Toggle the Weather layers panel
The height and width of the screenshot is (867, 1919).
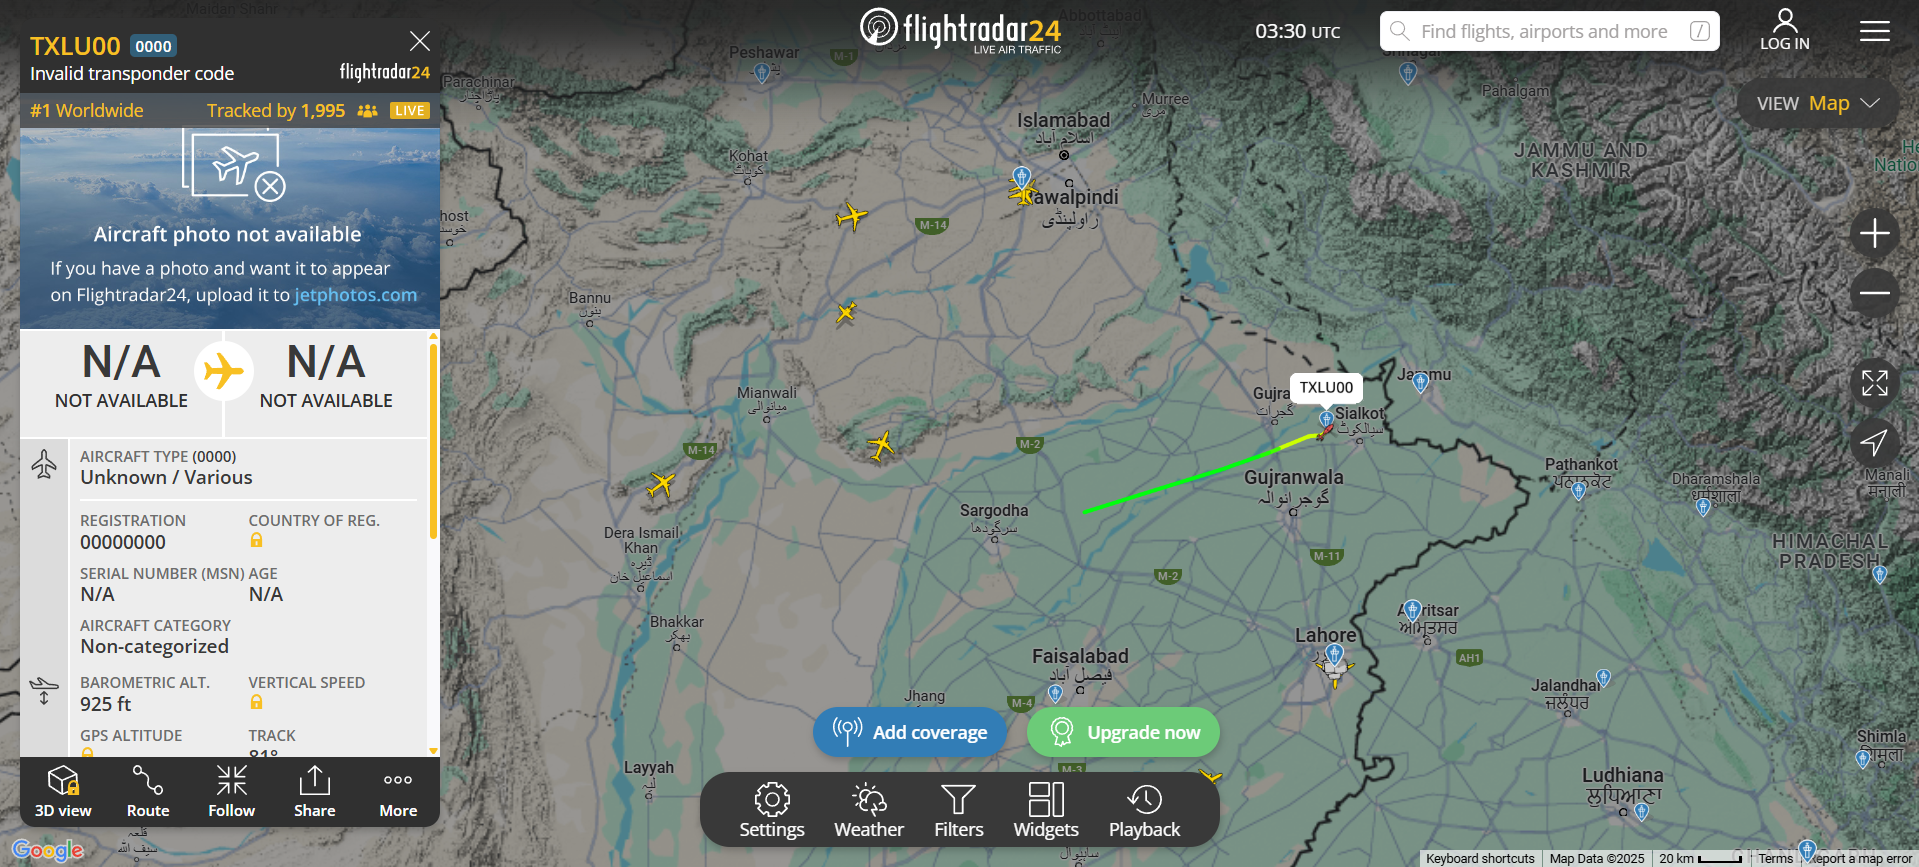point(868,810)
